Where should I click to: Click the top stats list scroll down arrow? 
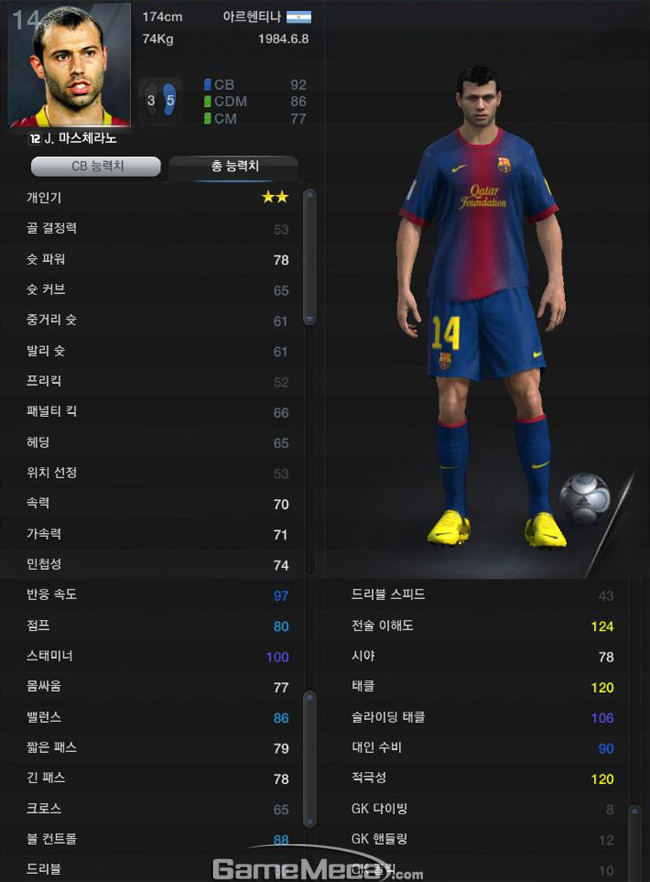pyautogui.click(x=309, y=319)
